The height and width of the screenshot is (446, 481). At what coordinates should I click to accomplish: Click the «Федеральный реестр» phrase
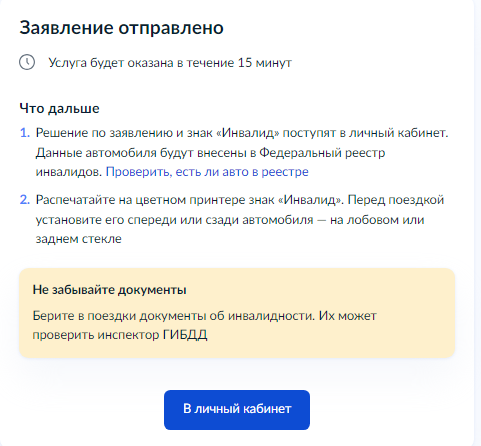click(322, 153)
